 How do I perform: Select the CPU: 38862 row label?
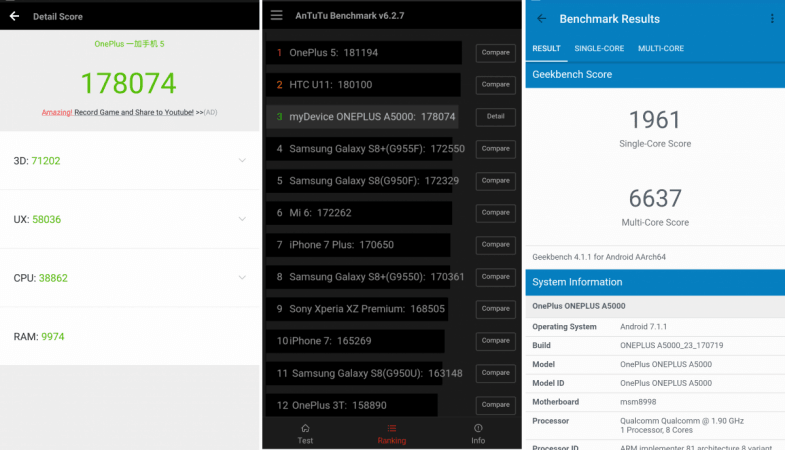[x=40, y=278]
